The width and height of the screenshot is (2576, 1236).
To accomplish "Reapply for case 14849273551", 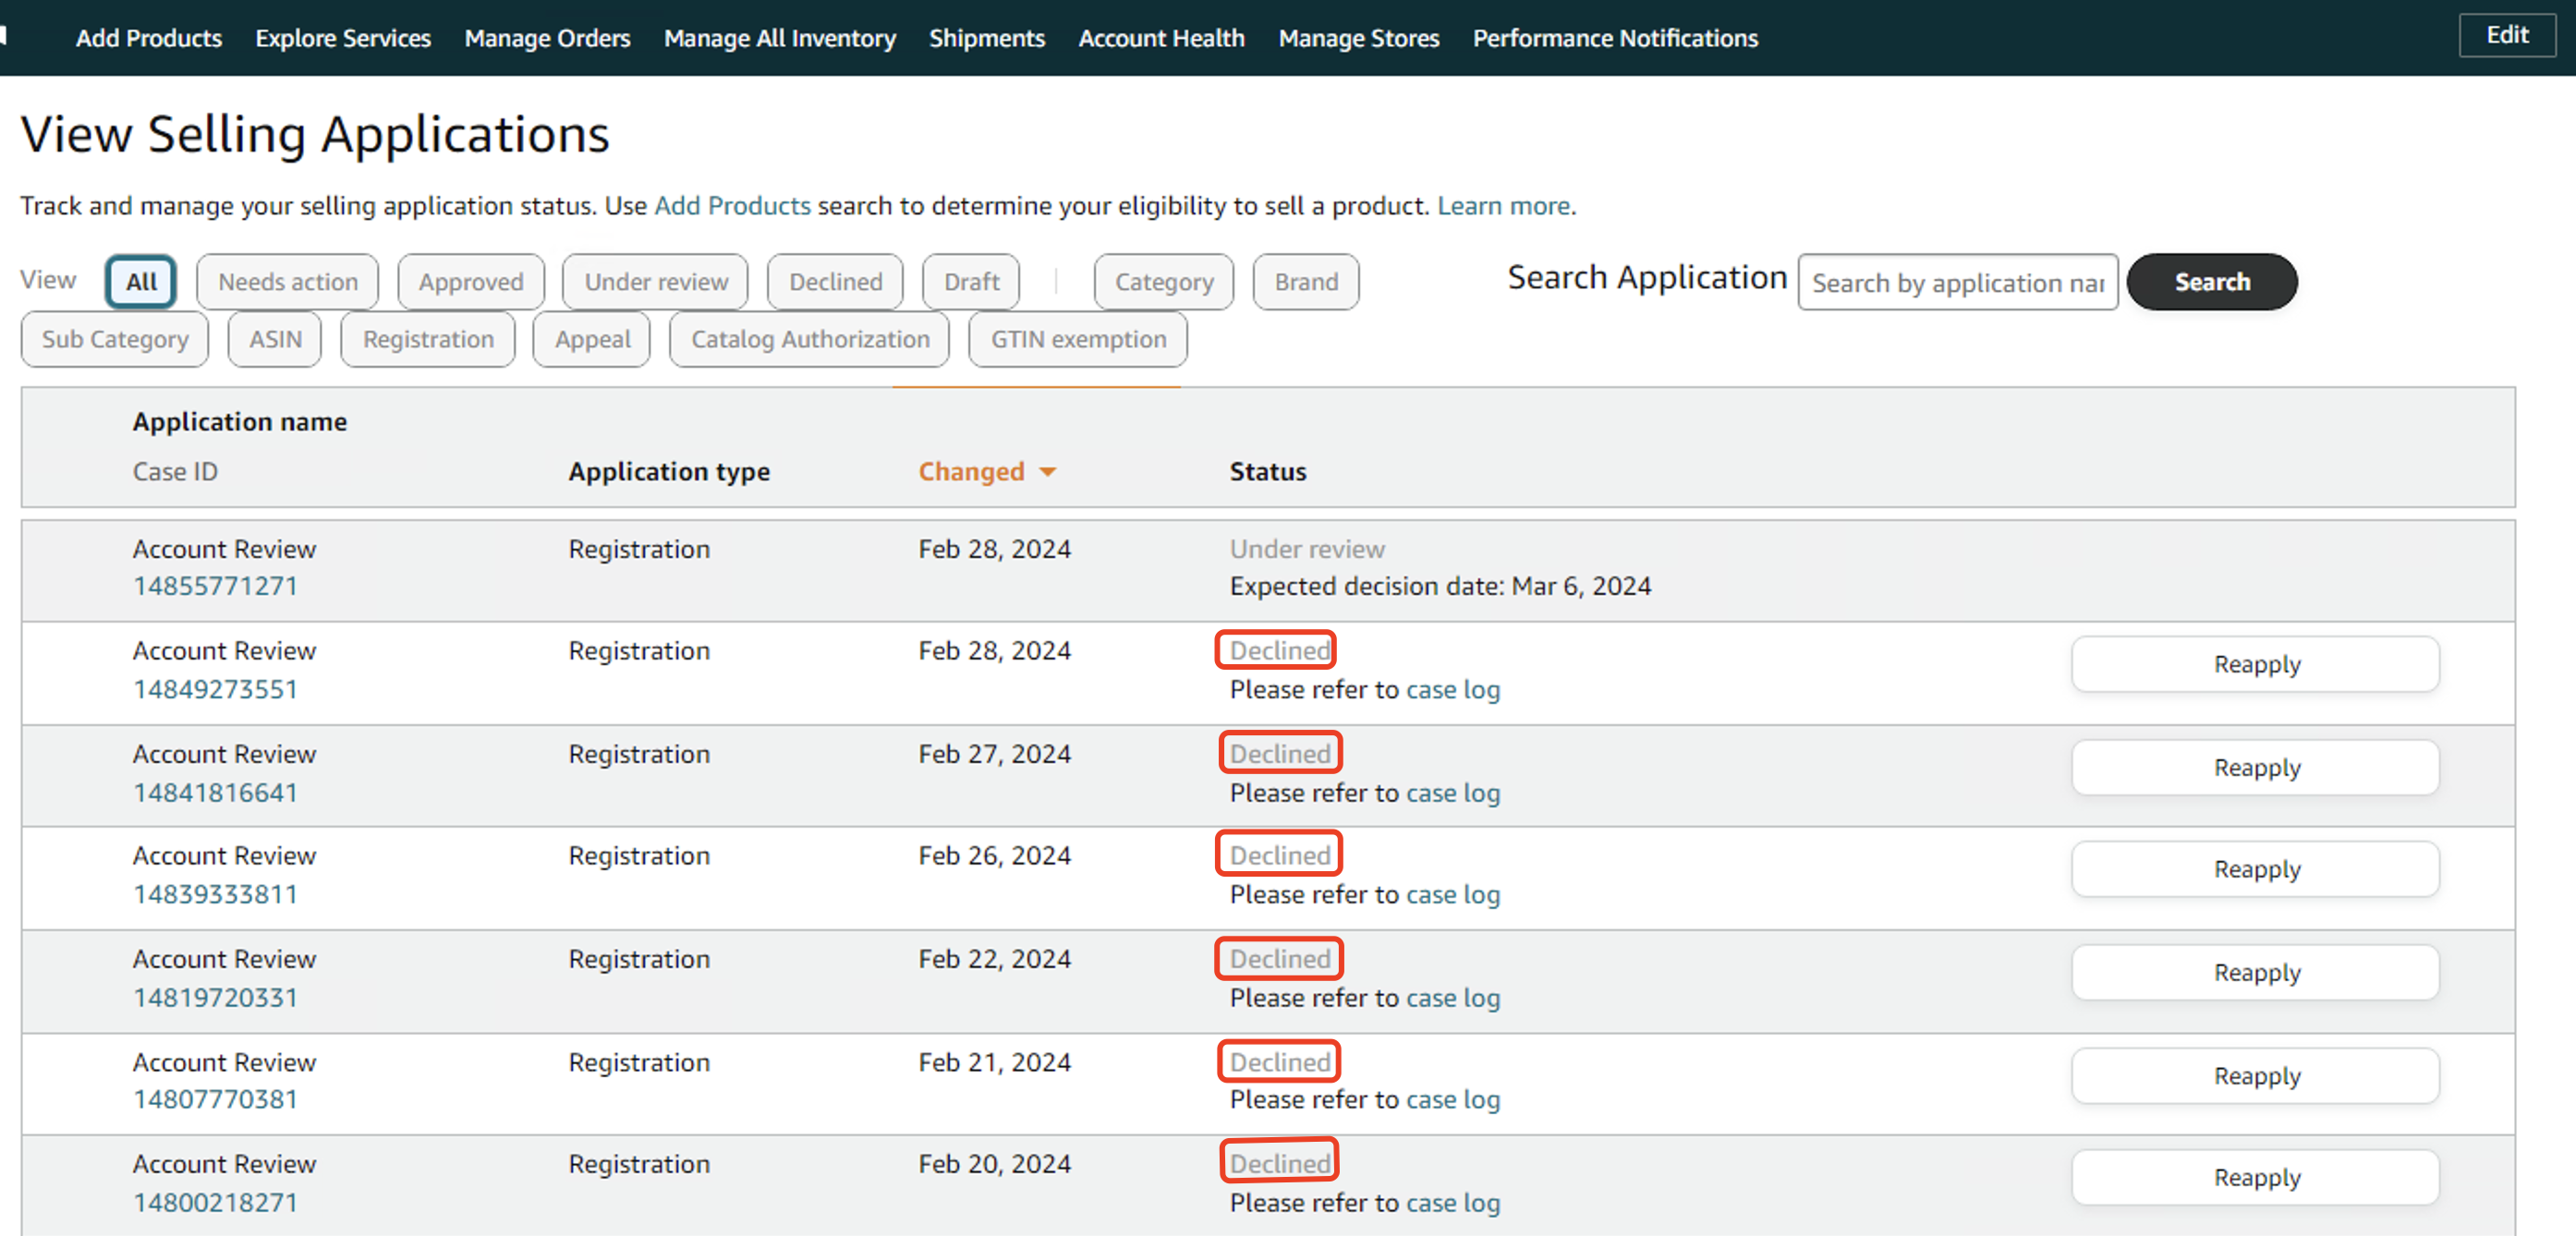I will coord(2256,665).
